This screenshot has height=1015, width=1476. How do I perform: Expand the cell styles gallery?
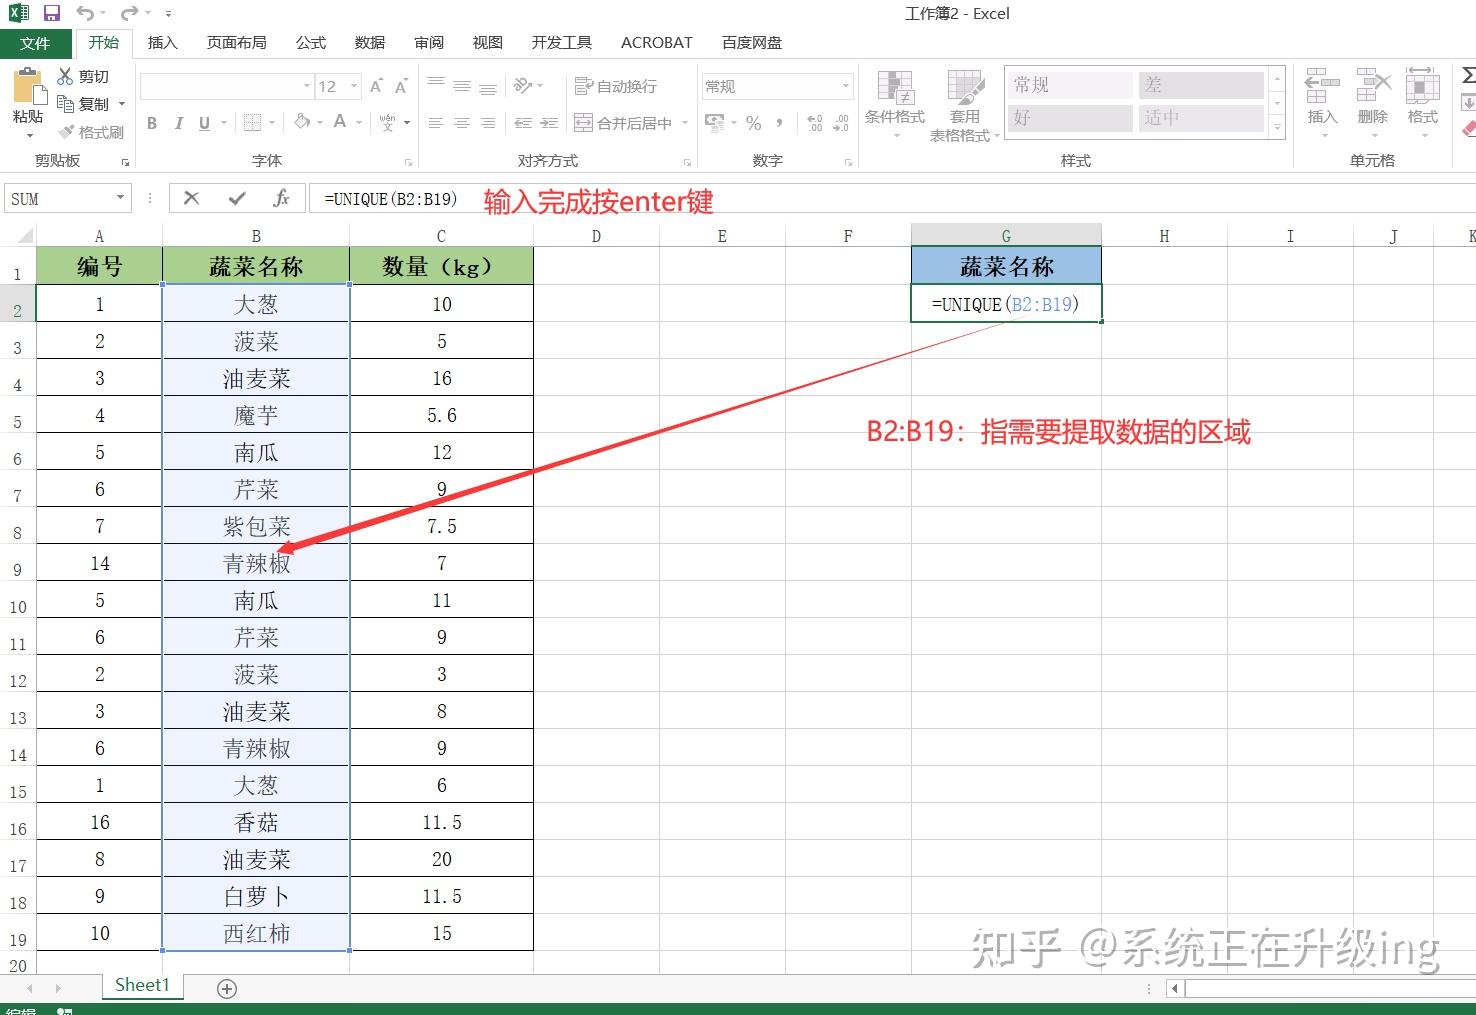click(x=1277, y=127)
